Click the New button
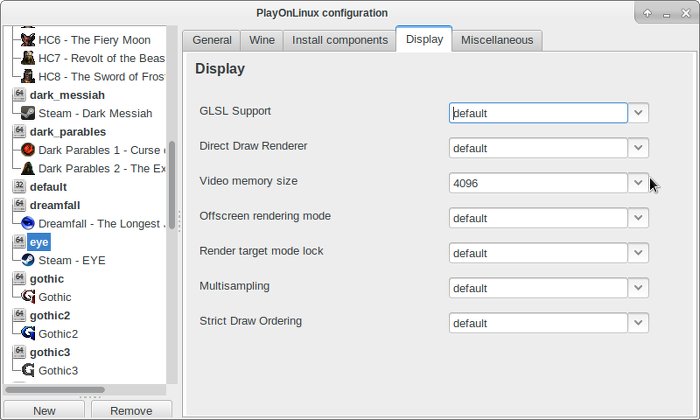The height and width of the screenshot is (420, 700). [44, 410]
